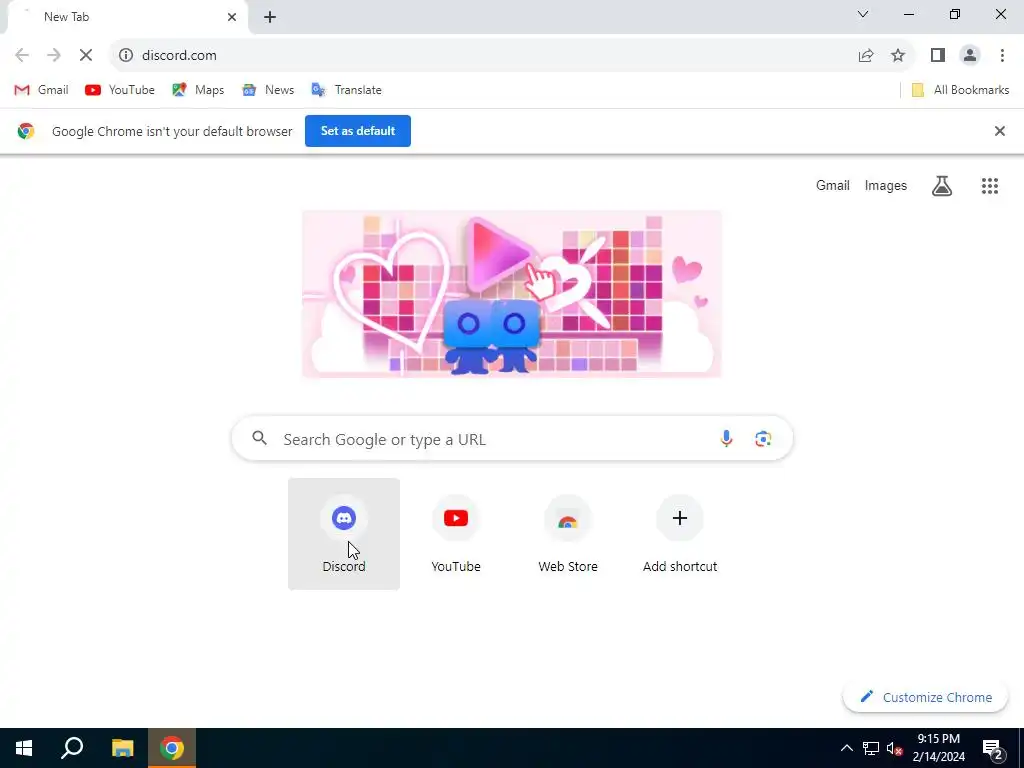Viewport: 1024px width, 768px height.
Task: Click Customize Chrome button
Action: (925, 697)
